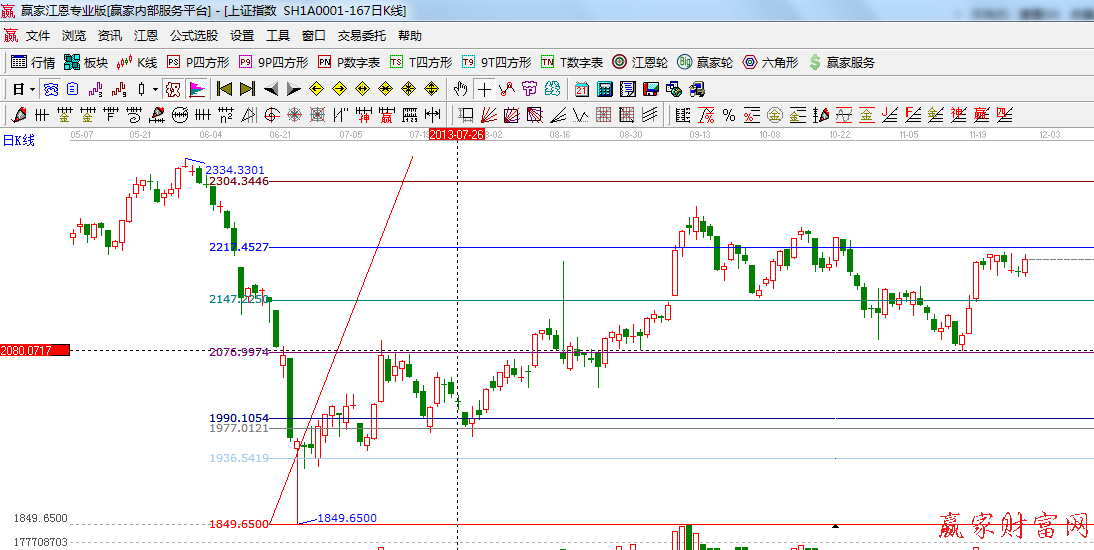Screen dimensions: 1094x550
Task: Open the 六角形 hexagon chart tool
Action: [770, 62]
